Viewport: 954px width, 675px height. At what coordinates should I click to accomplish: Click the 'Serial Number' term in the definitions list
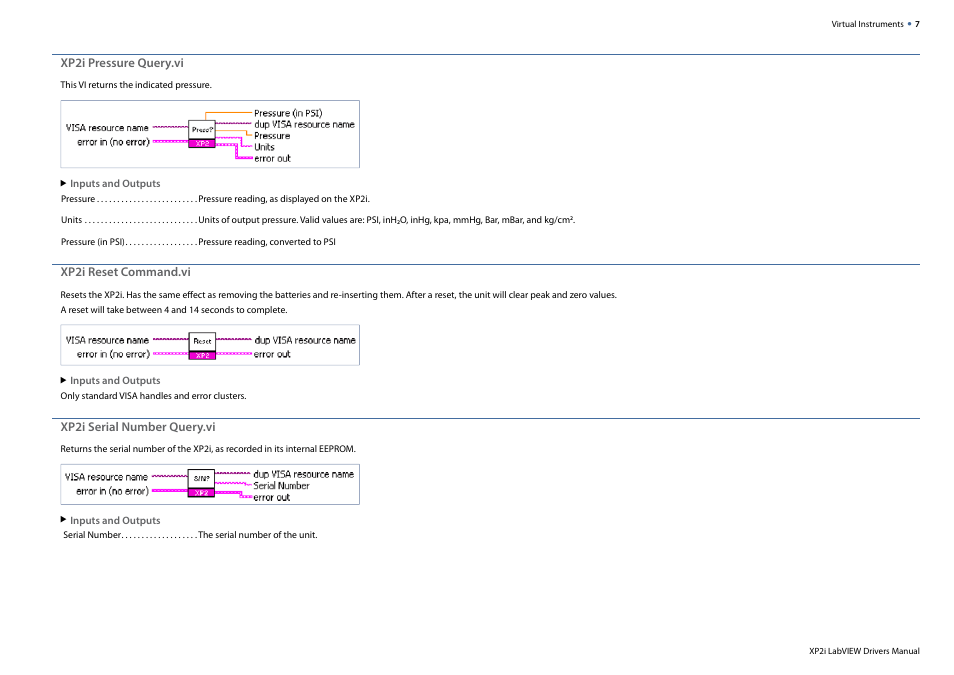click(92, 535)
